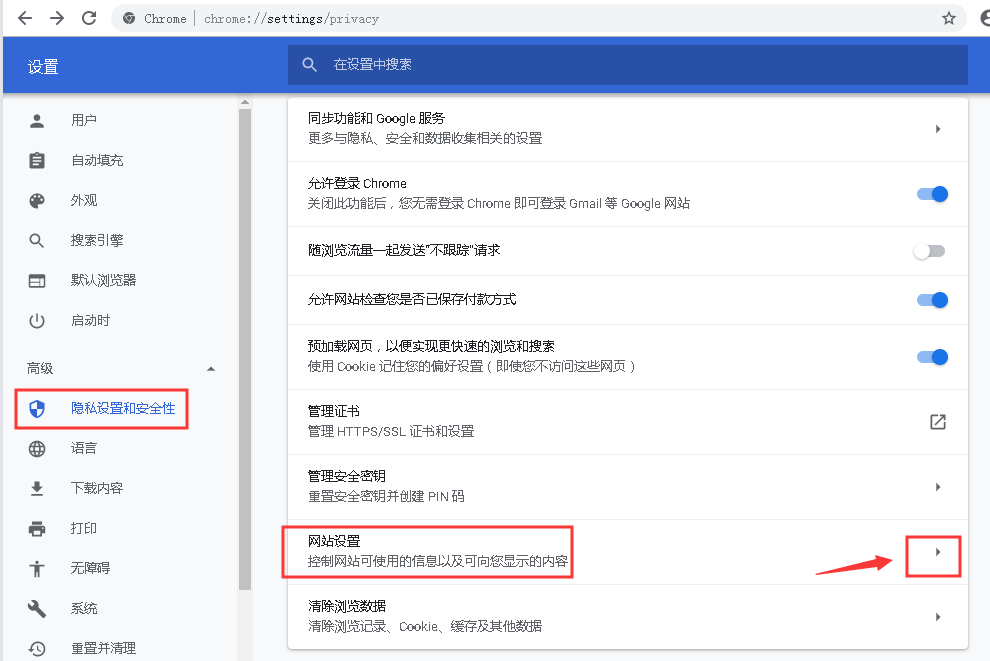The width and height of the screenshot is (990, 661).
Task: Click the magnifier icon beside 搜索引擎
Action: click(x=37, y=241)
